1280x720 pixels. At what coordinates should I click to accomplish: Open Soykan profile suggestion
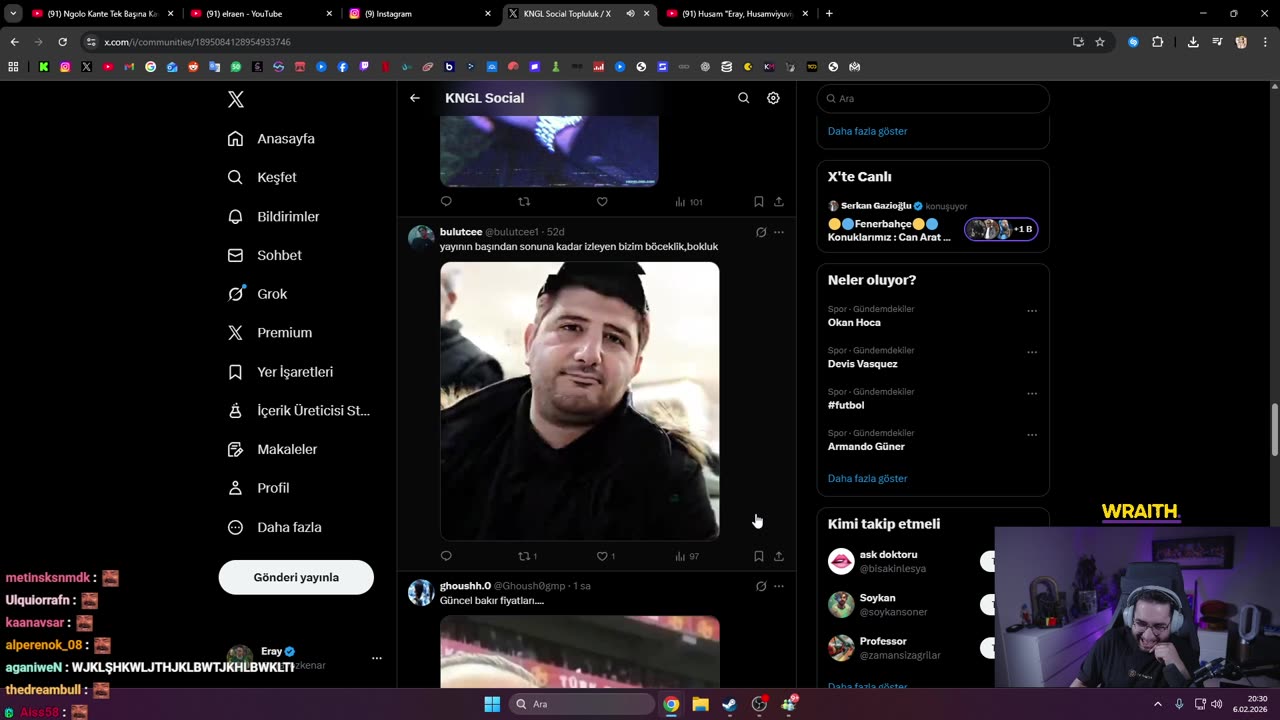coord(877,598)
